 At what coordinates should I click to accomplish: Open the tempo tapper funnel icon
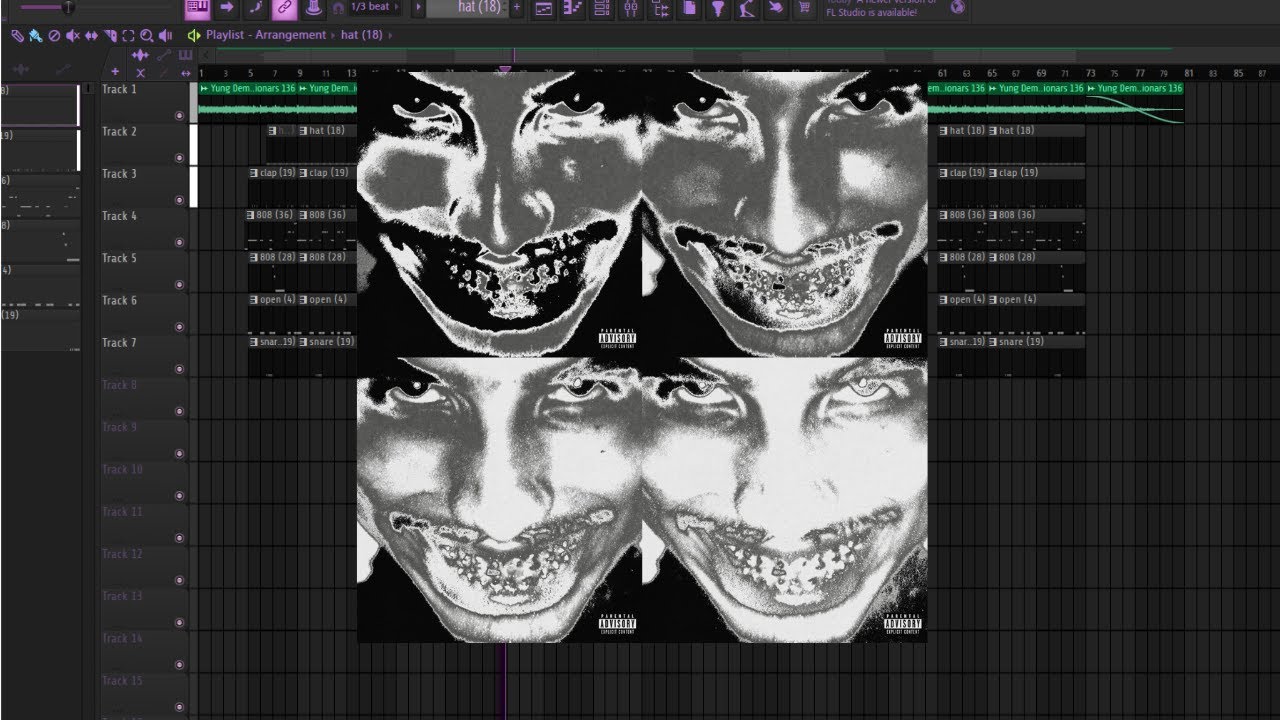(718, 8)
